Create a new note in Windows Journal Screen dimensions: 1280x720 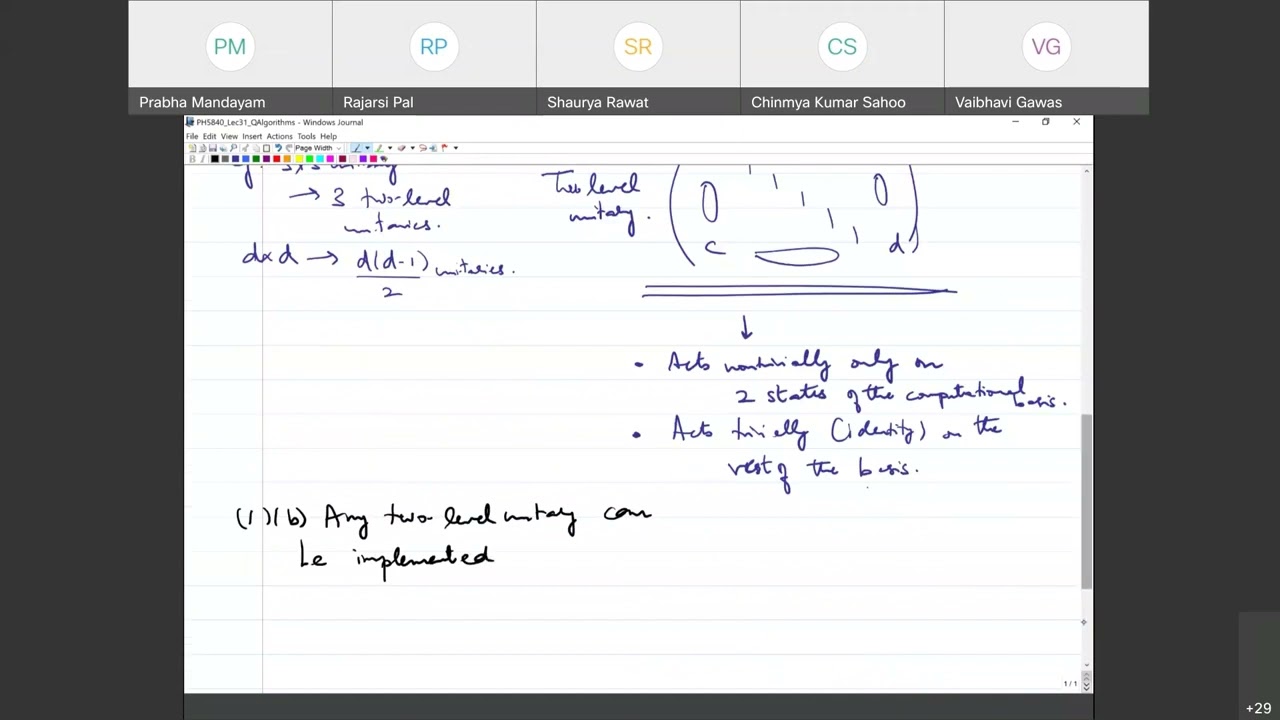192,148
